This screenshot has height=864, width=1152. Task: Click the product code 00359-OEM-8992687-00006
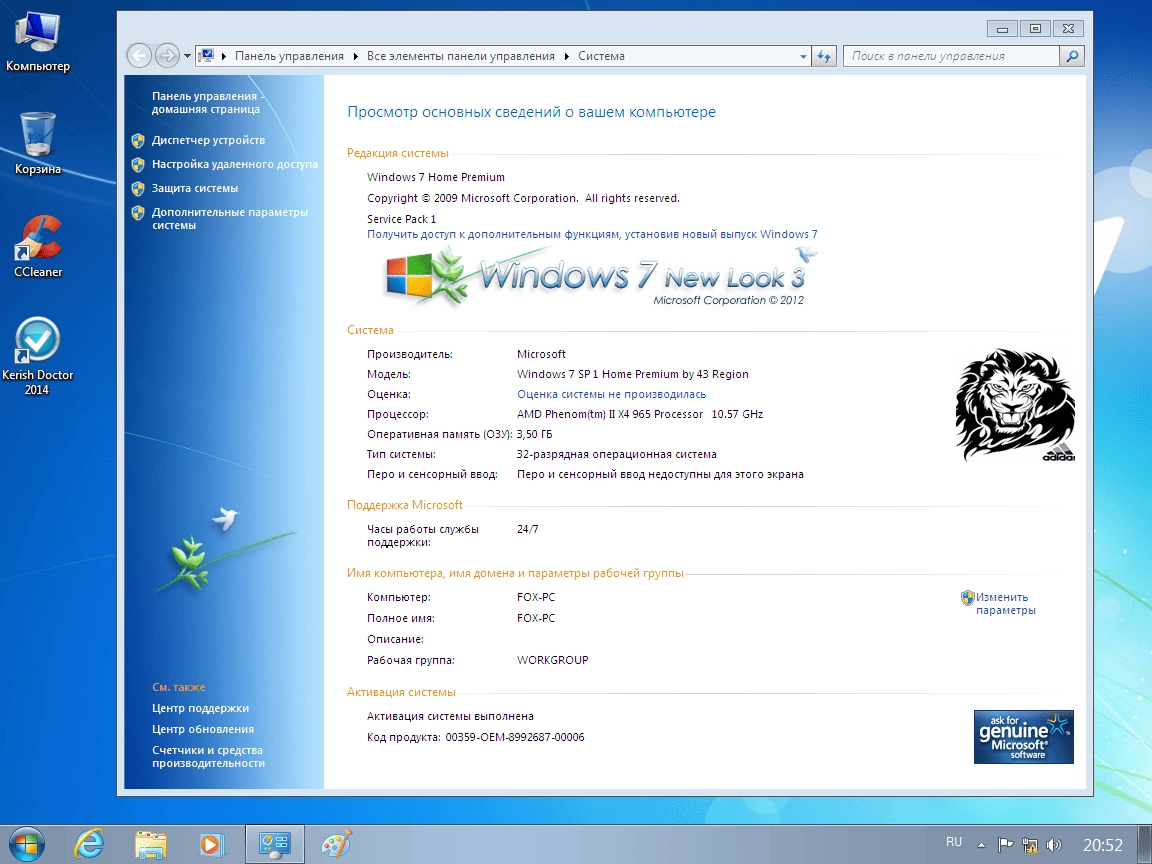tap(515, 738)
